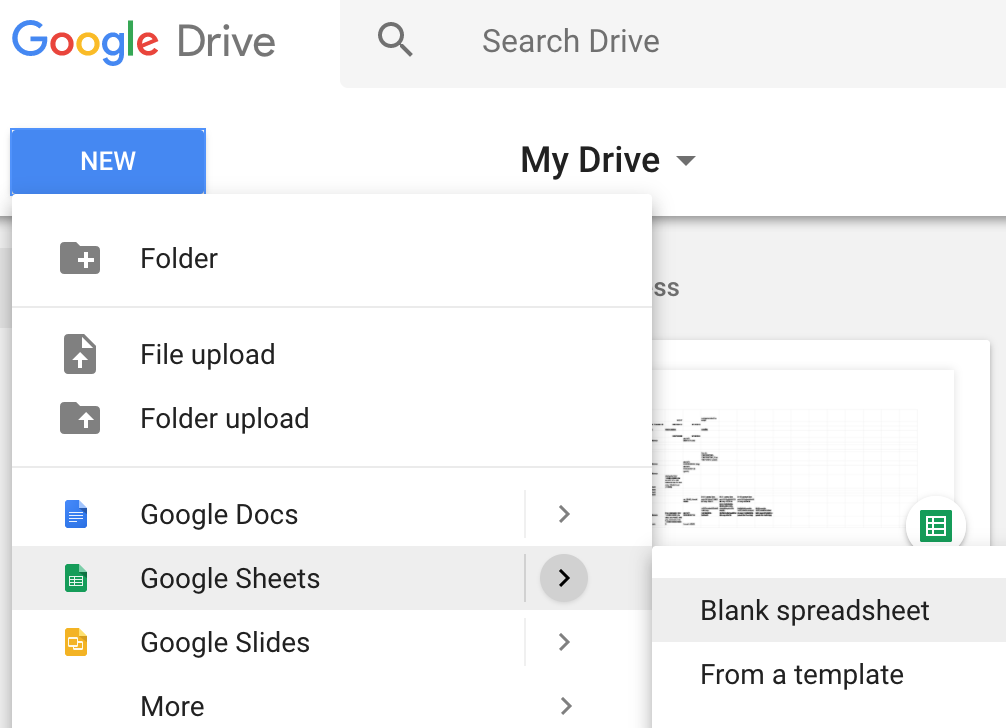Expand the More submenu chevron
This screenshot has height=728, width=1006.
564,706
